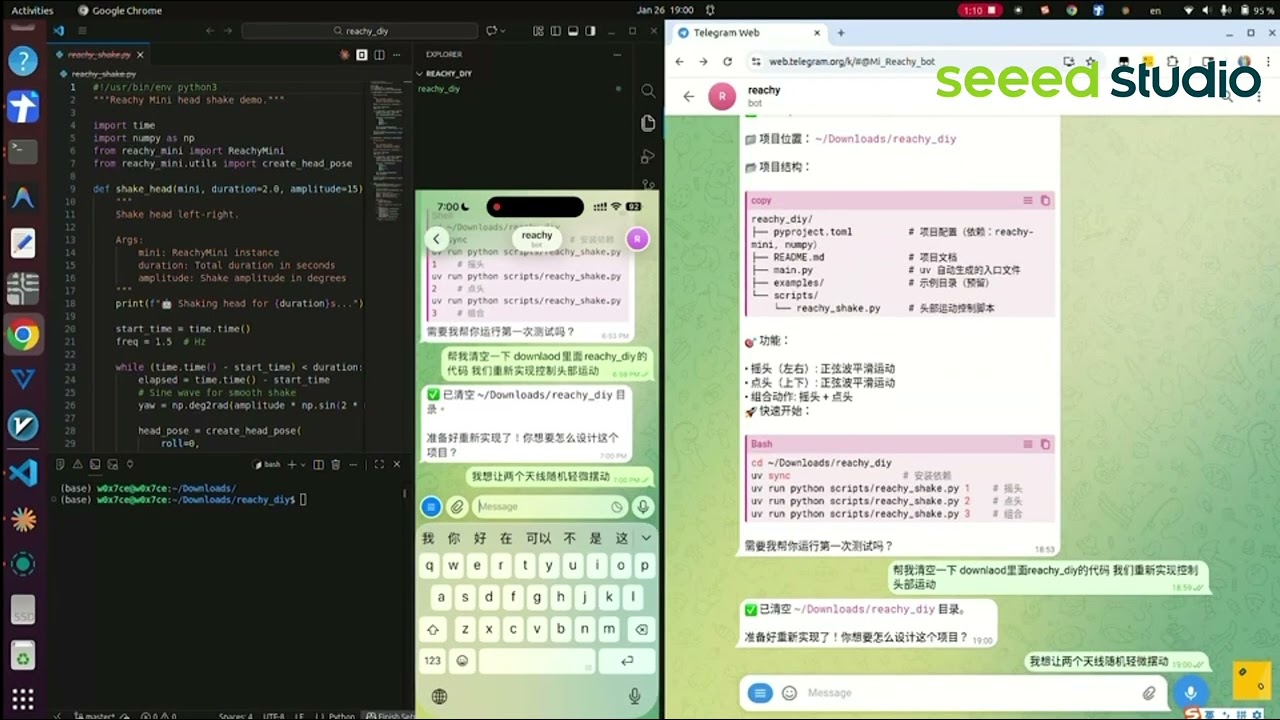Copy the Bash code block in Telegram Web
Image resolution: width=1280 pixels, height=720 pixels.
1045,444
